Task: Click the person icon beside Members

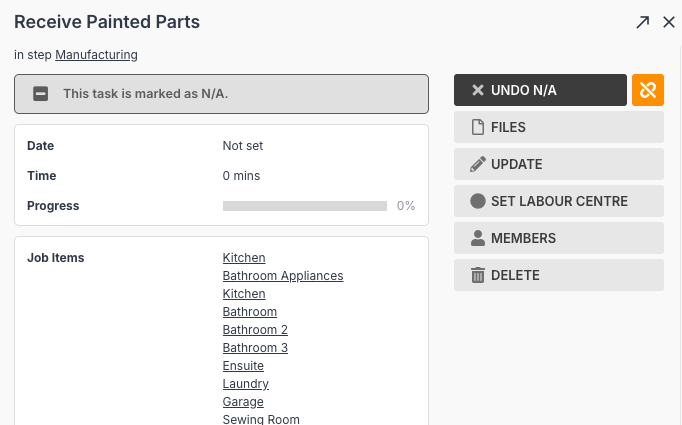Action: [478, 238]
